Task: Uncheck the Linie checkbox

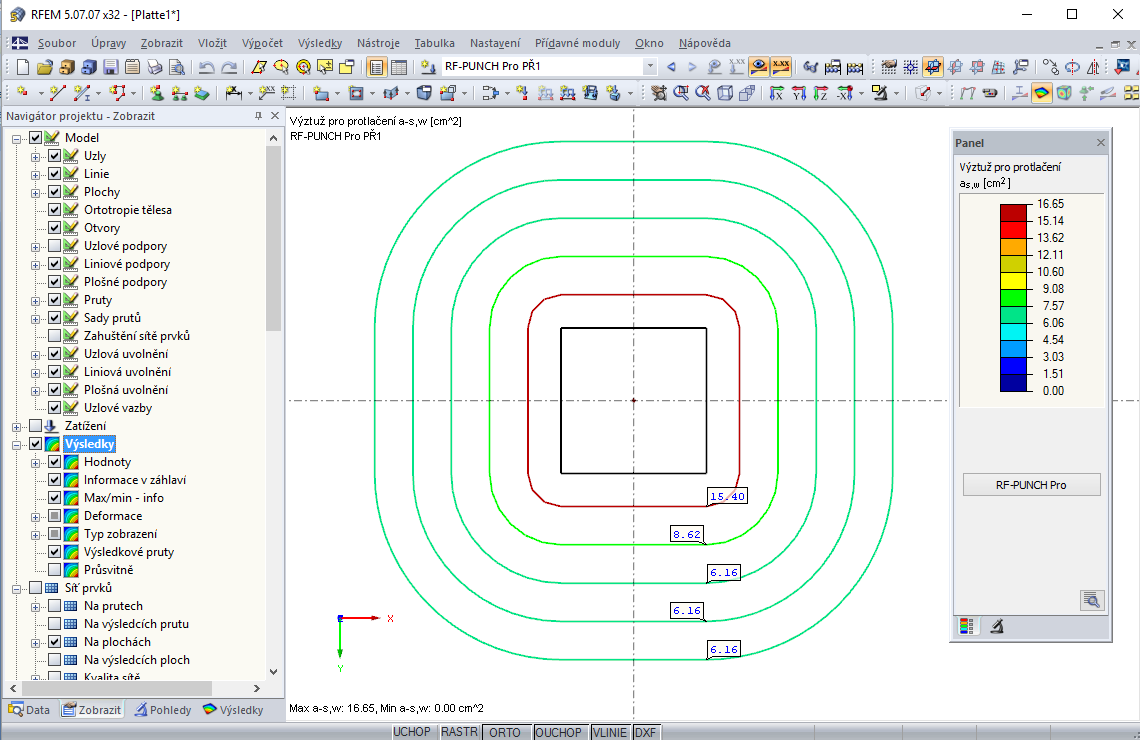Action: click(55, 174)
